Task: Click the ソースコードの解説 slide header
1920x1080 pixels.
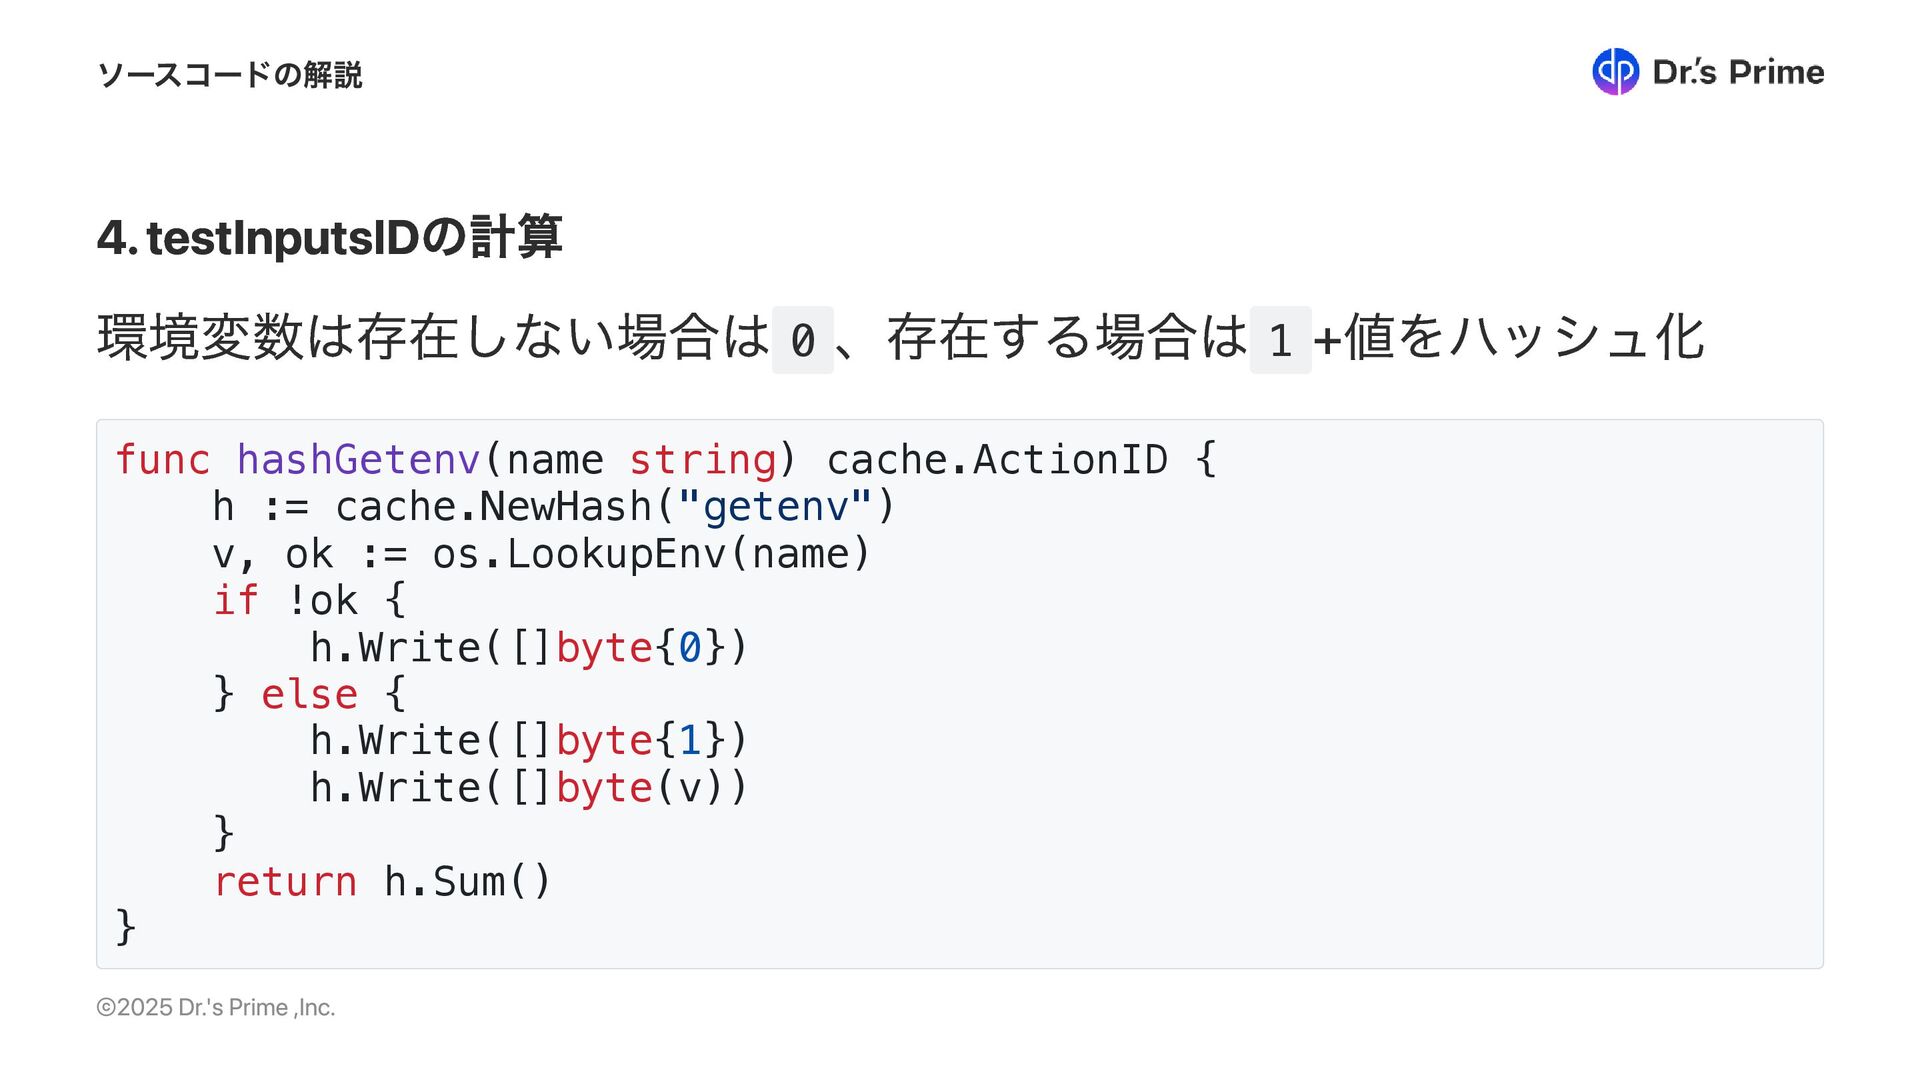Action: 230,75
